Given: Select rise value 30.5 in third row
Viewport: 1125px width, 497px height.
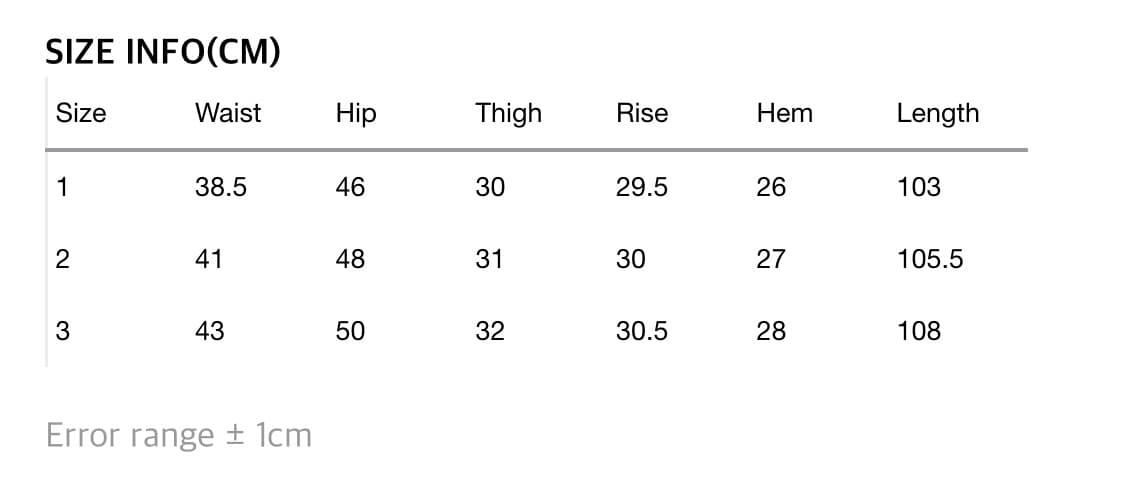Looking at the screenshot, I should click(x=642, y=331).
